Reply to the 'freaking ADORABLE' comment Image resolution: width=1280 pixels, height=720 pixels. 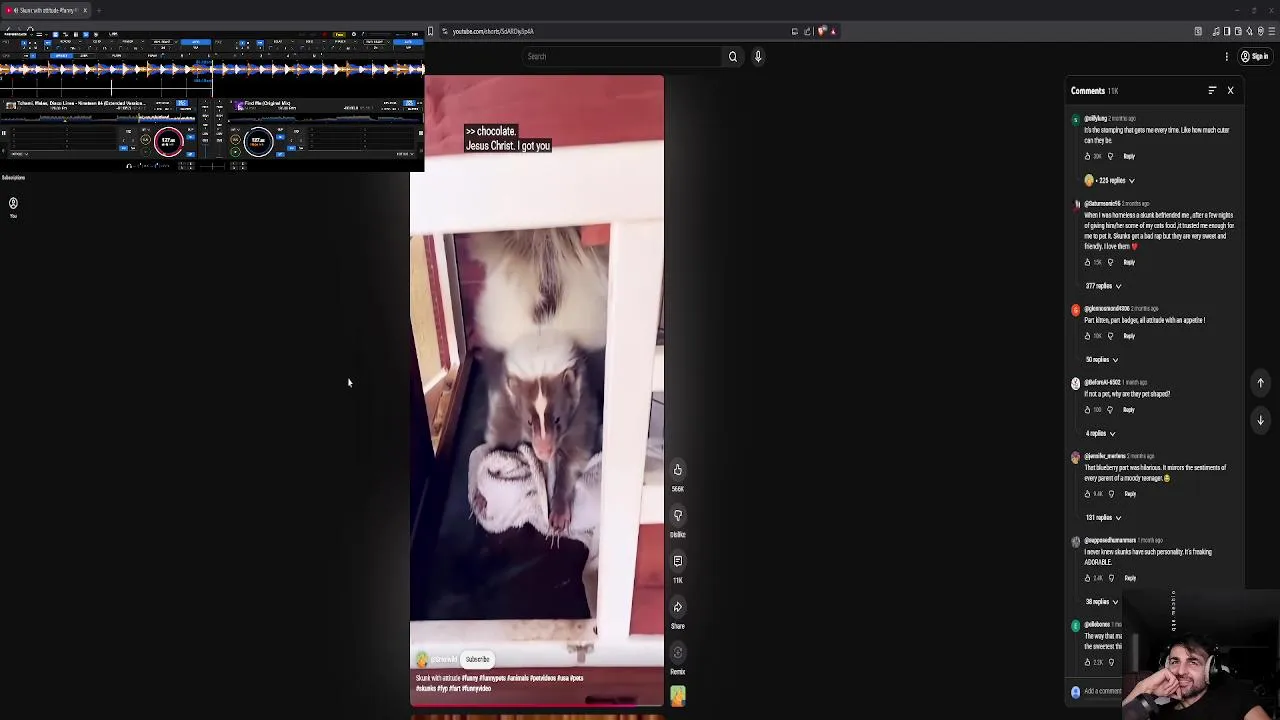tap(1130, 578)
